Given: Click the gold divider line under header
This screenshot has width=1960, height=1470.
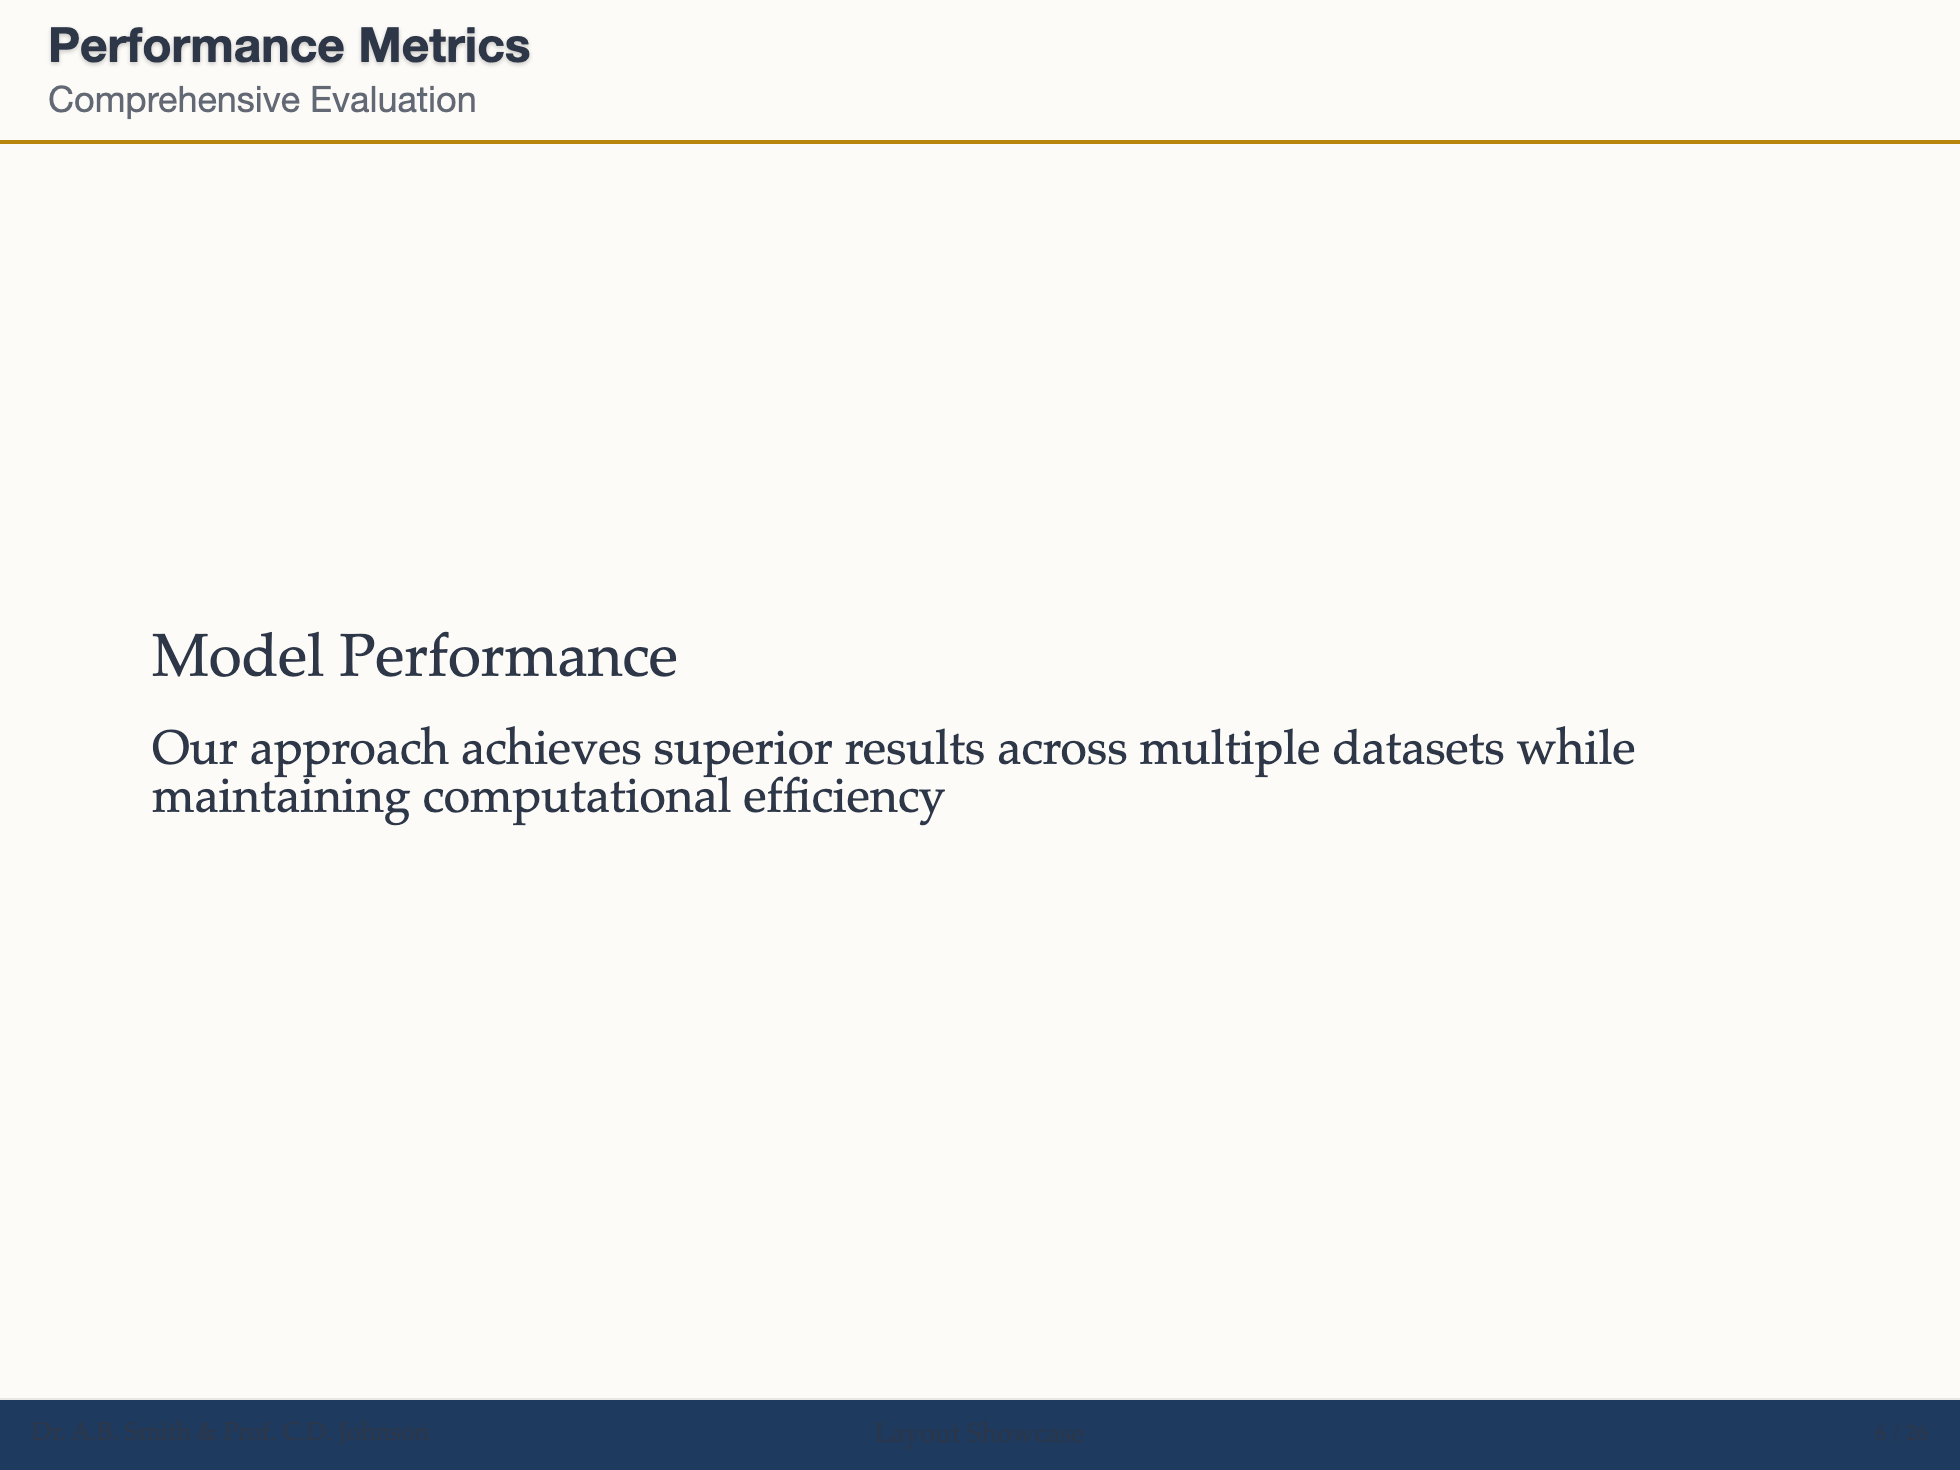Looking at the screenshot, I should pyautogui.click(x=980, y=142).
